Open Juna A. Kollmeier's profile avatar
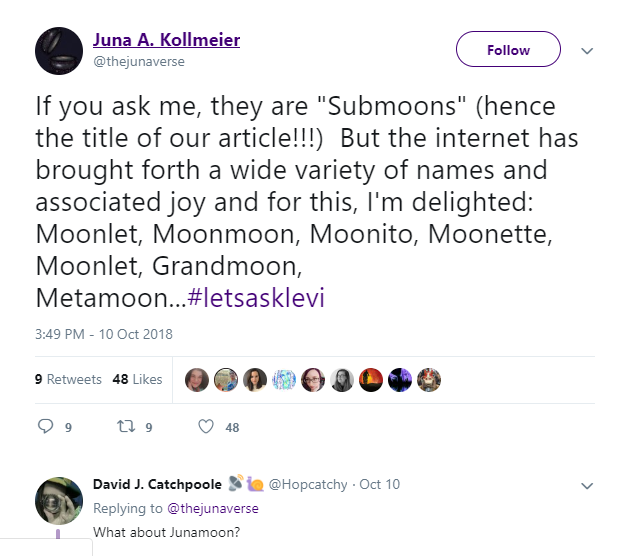The width and height of the screenshot is (631, 556). coord(58,50)
